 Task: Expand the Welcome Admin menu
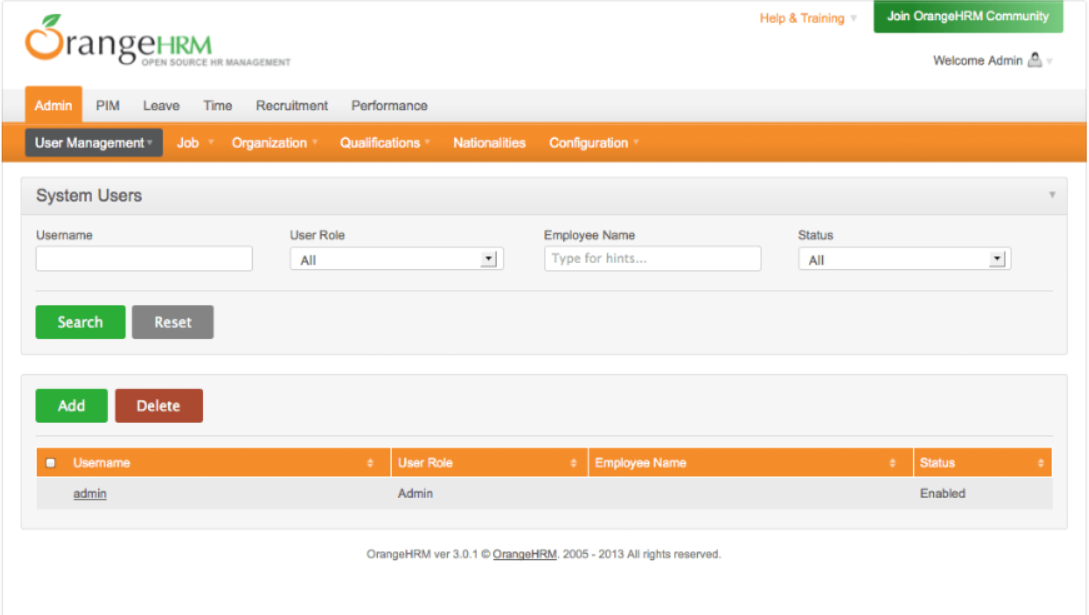[1051, 60]
